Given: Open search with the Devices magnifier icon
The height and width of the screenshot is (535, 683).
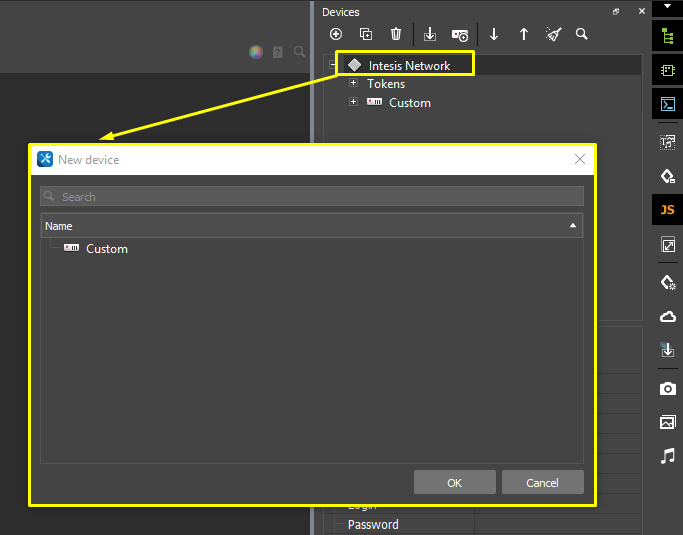Looking at the screenshot, I should 582,34.
